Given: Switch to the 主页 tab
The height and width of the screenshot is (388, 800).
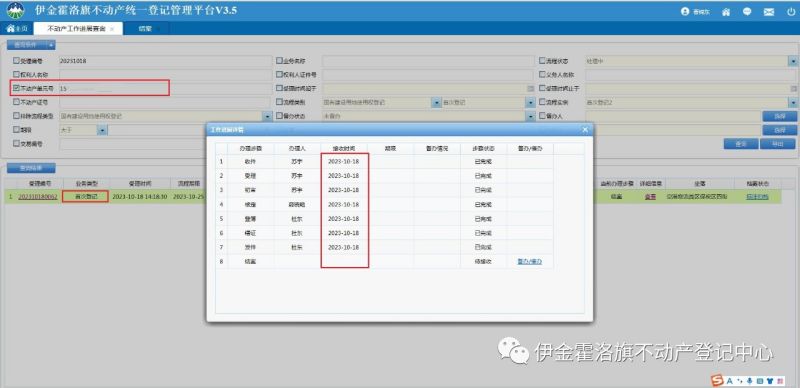Looking at the screenshot, I should [17, 29].
